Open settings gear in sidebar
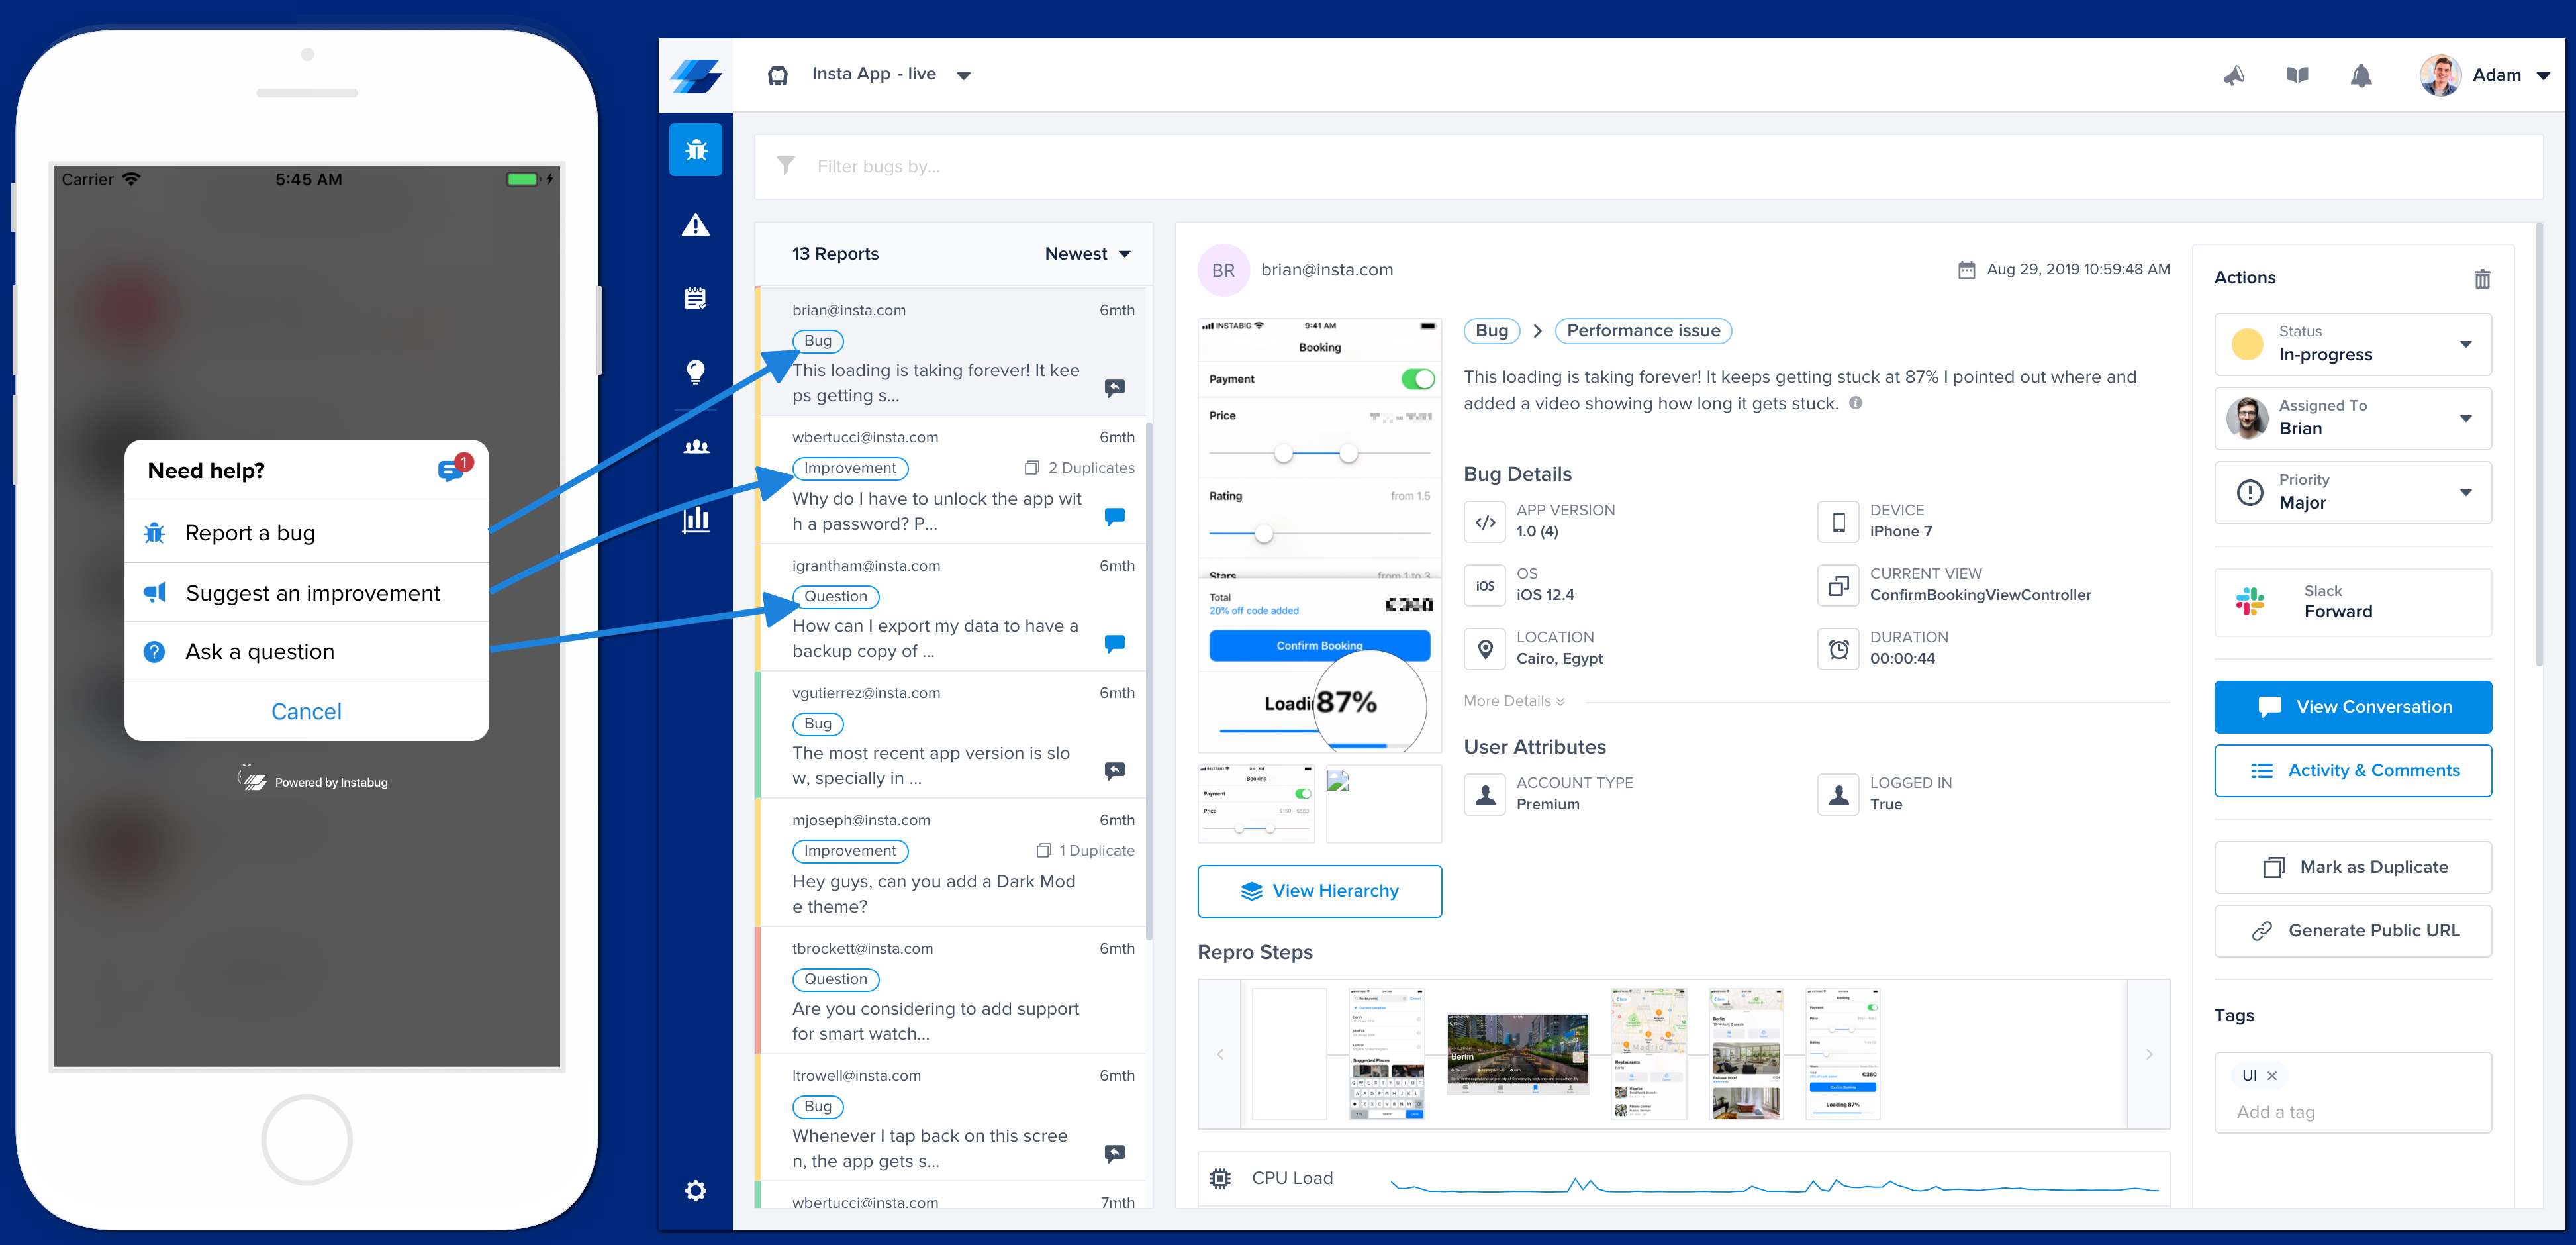The image size is (2576, 1245). 695,1190
